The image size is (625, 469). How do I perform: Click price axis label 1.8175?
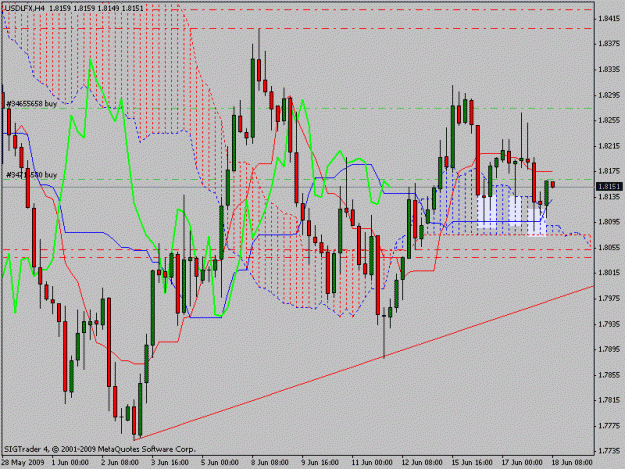click(609, 171)
